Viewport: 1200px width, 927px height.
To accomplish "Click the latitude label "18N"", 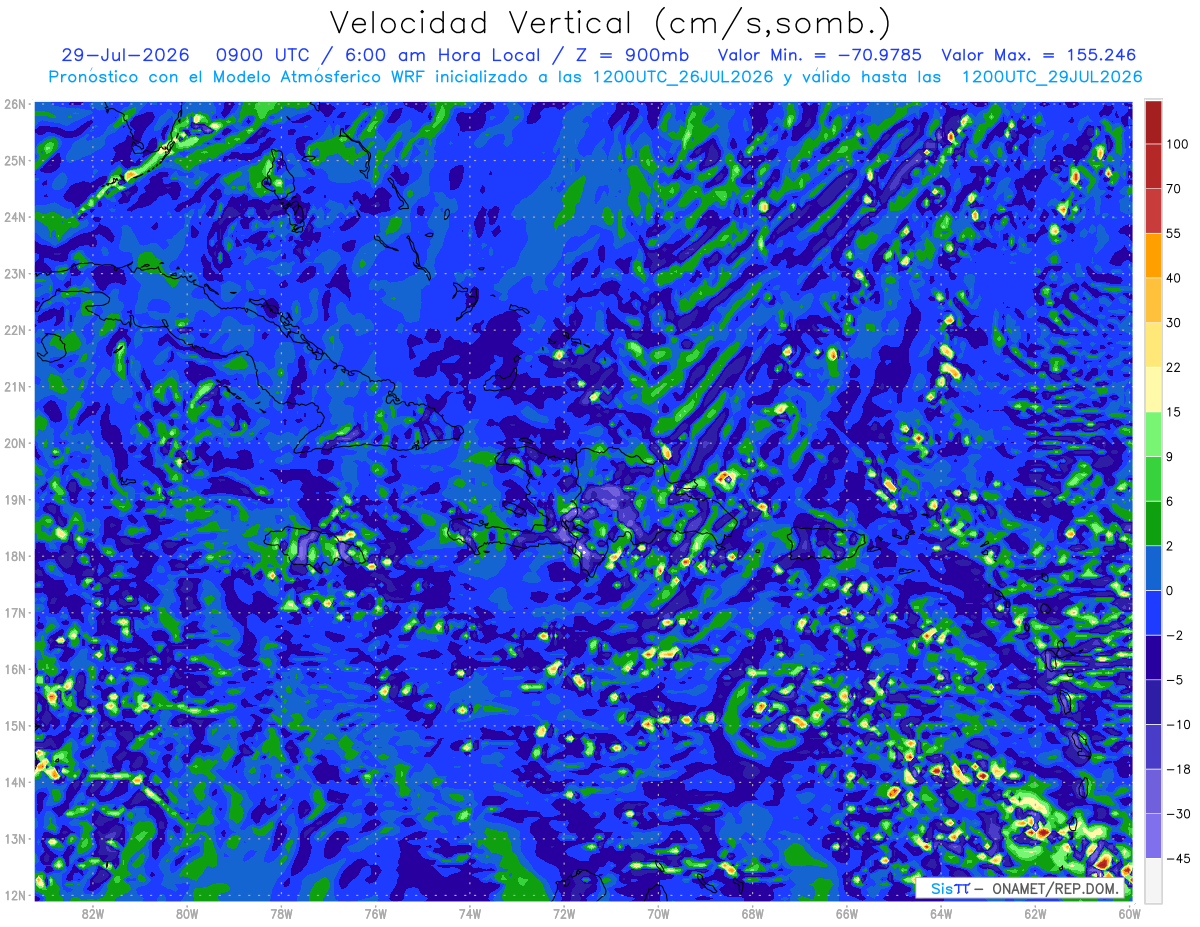I will [x=15, y=556].
